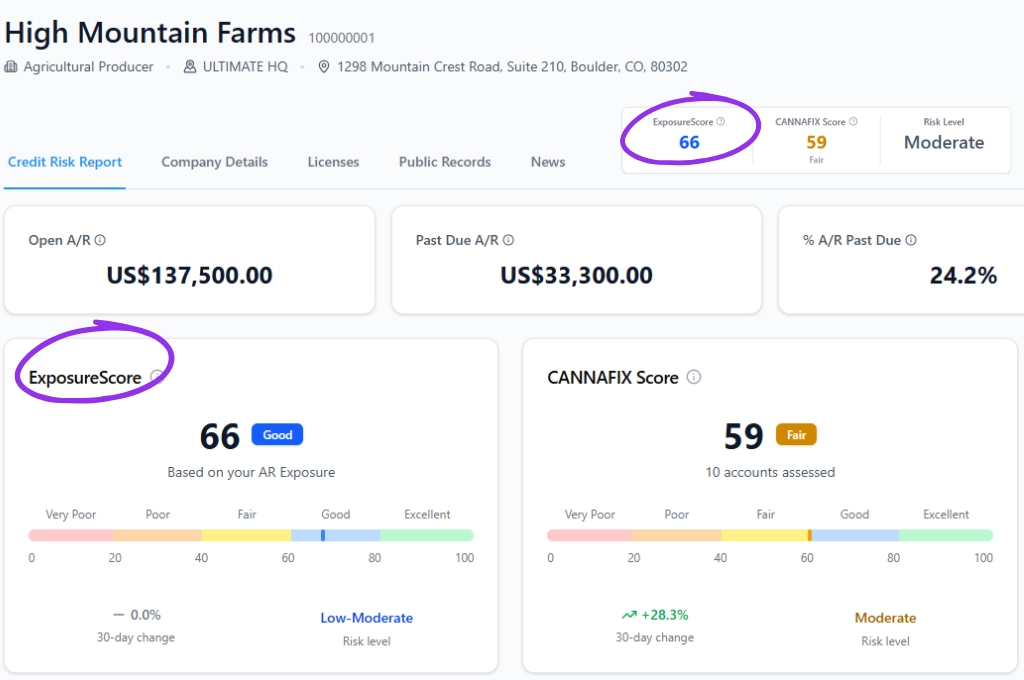
Task: Click the yellow Fair segment of ExposureScore bar
Action: 246,536
